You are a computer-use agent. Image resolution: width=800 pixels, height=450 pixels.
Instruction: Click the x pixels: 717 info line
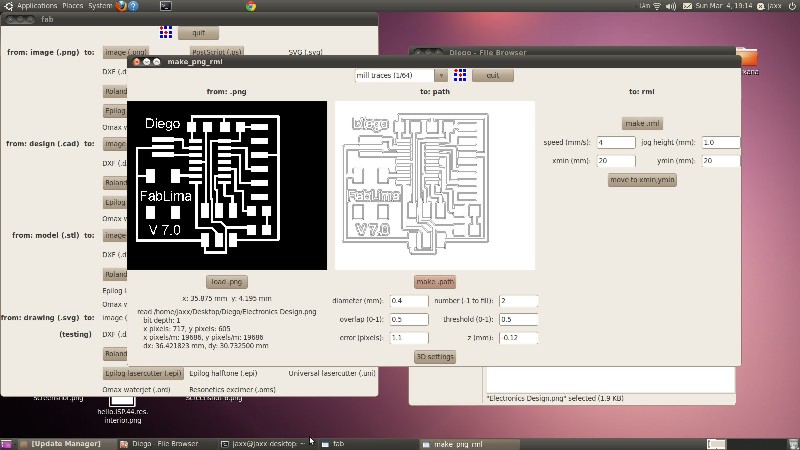pos(187,329)
